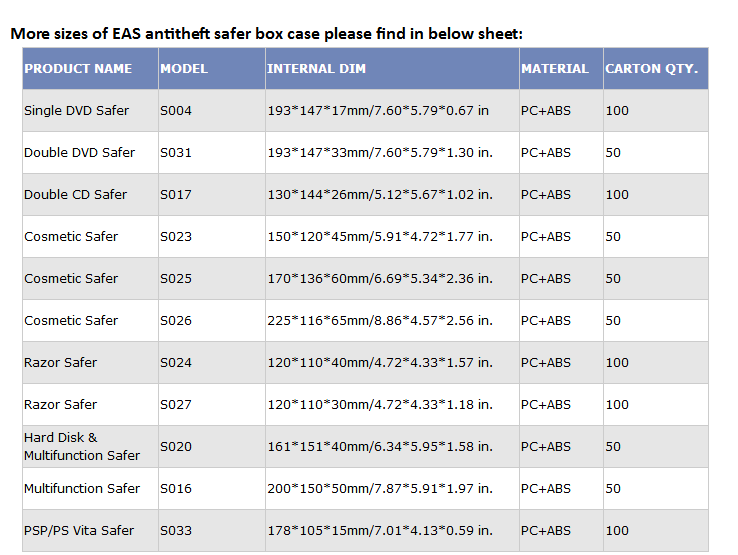The image size is (738, 555).
Task: Click the 193*147*17mm dimension cell
Action: coord(392,111)
